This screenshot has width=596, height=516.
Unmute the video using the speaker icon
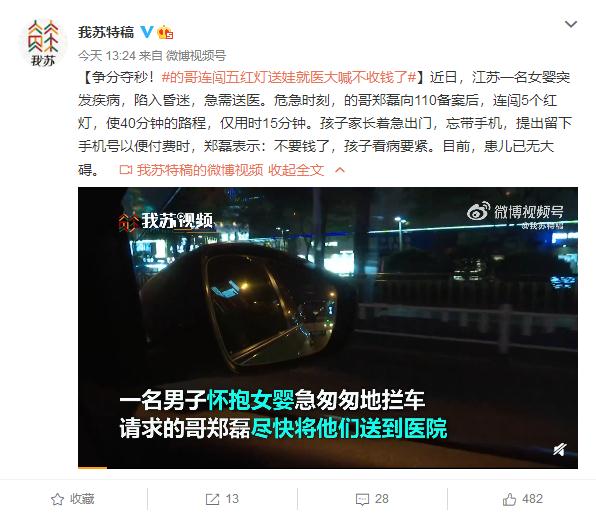[x=560, y=450]
